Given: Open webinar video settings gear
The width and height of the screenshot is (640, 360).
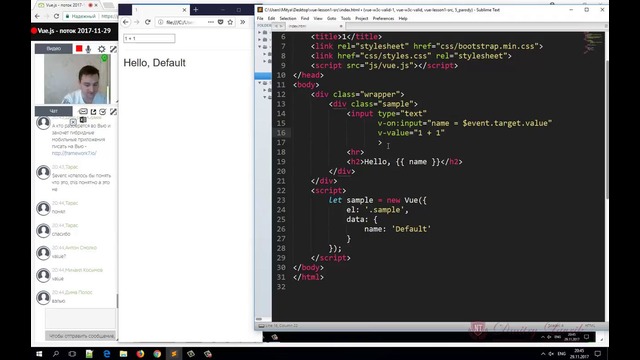Looking at the screenshot, I should tap(102, 49).
